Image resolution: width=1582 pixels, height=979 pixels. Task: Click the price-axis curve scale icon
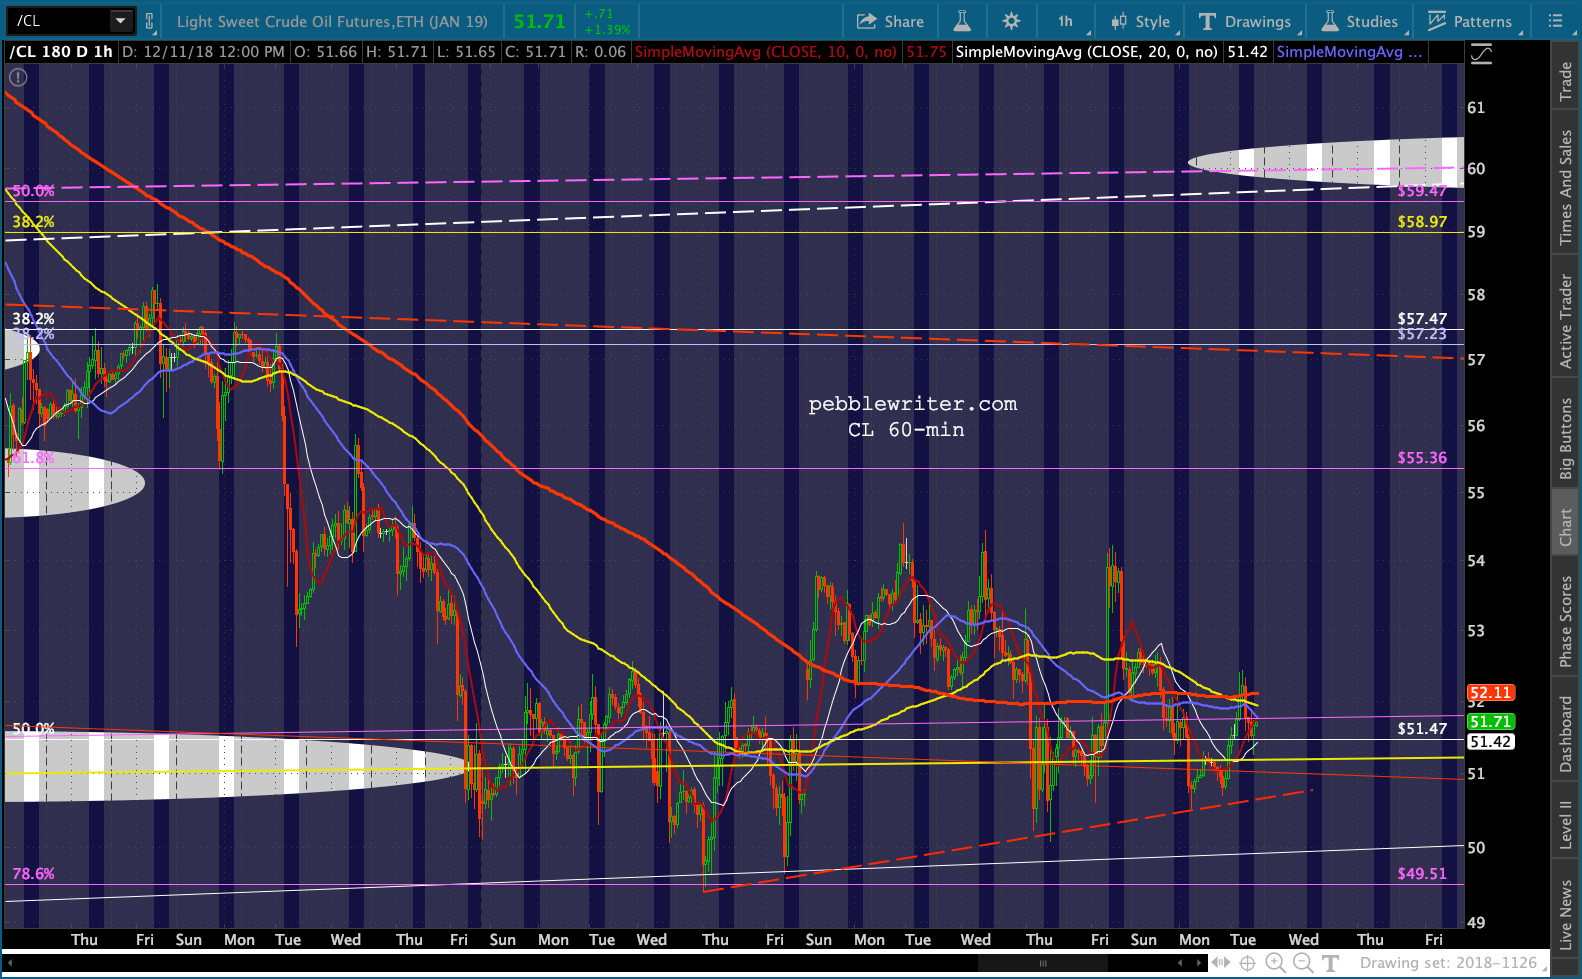[x=1481, y=54]
